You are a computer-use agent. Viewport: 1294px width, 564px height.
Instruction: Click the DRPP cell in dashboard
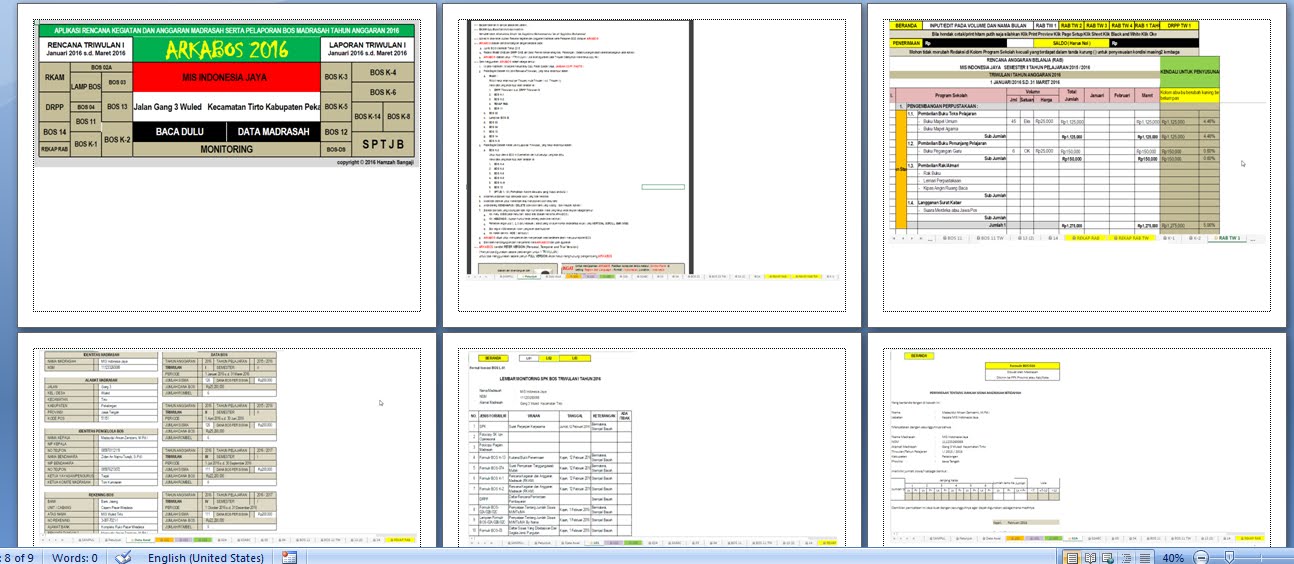pos(55,107)
